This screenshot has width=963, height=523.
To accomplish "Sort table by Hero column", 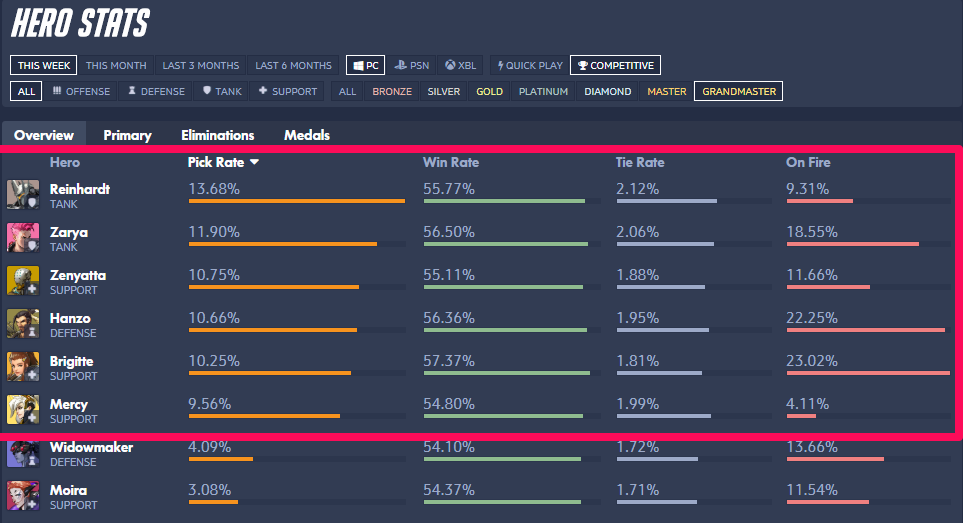I will pyautogui.click(x=64, y=162).
